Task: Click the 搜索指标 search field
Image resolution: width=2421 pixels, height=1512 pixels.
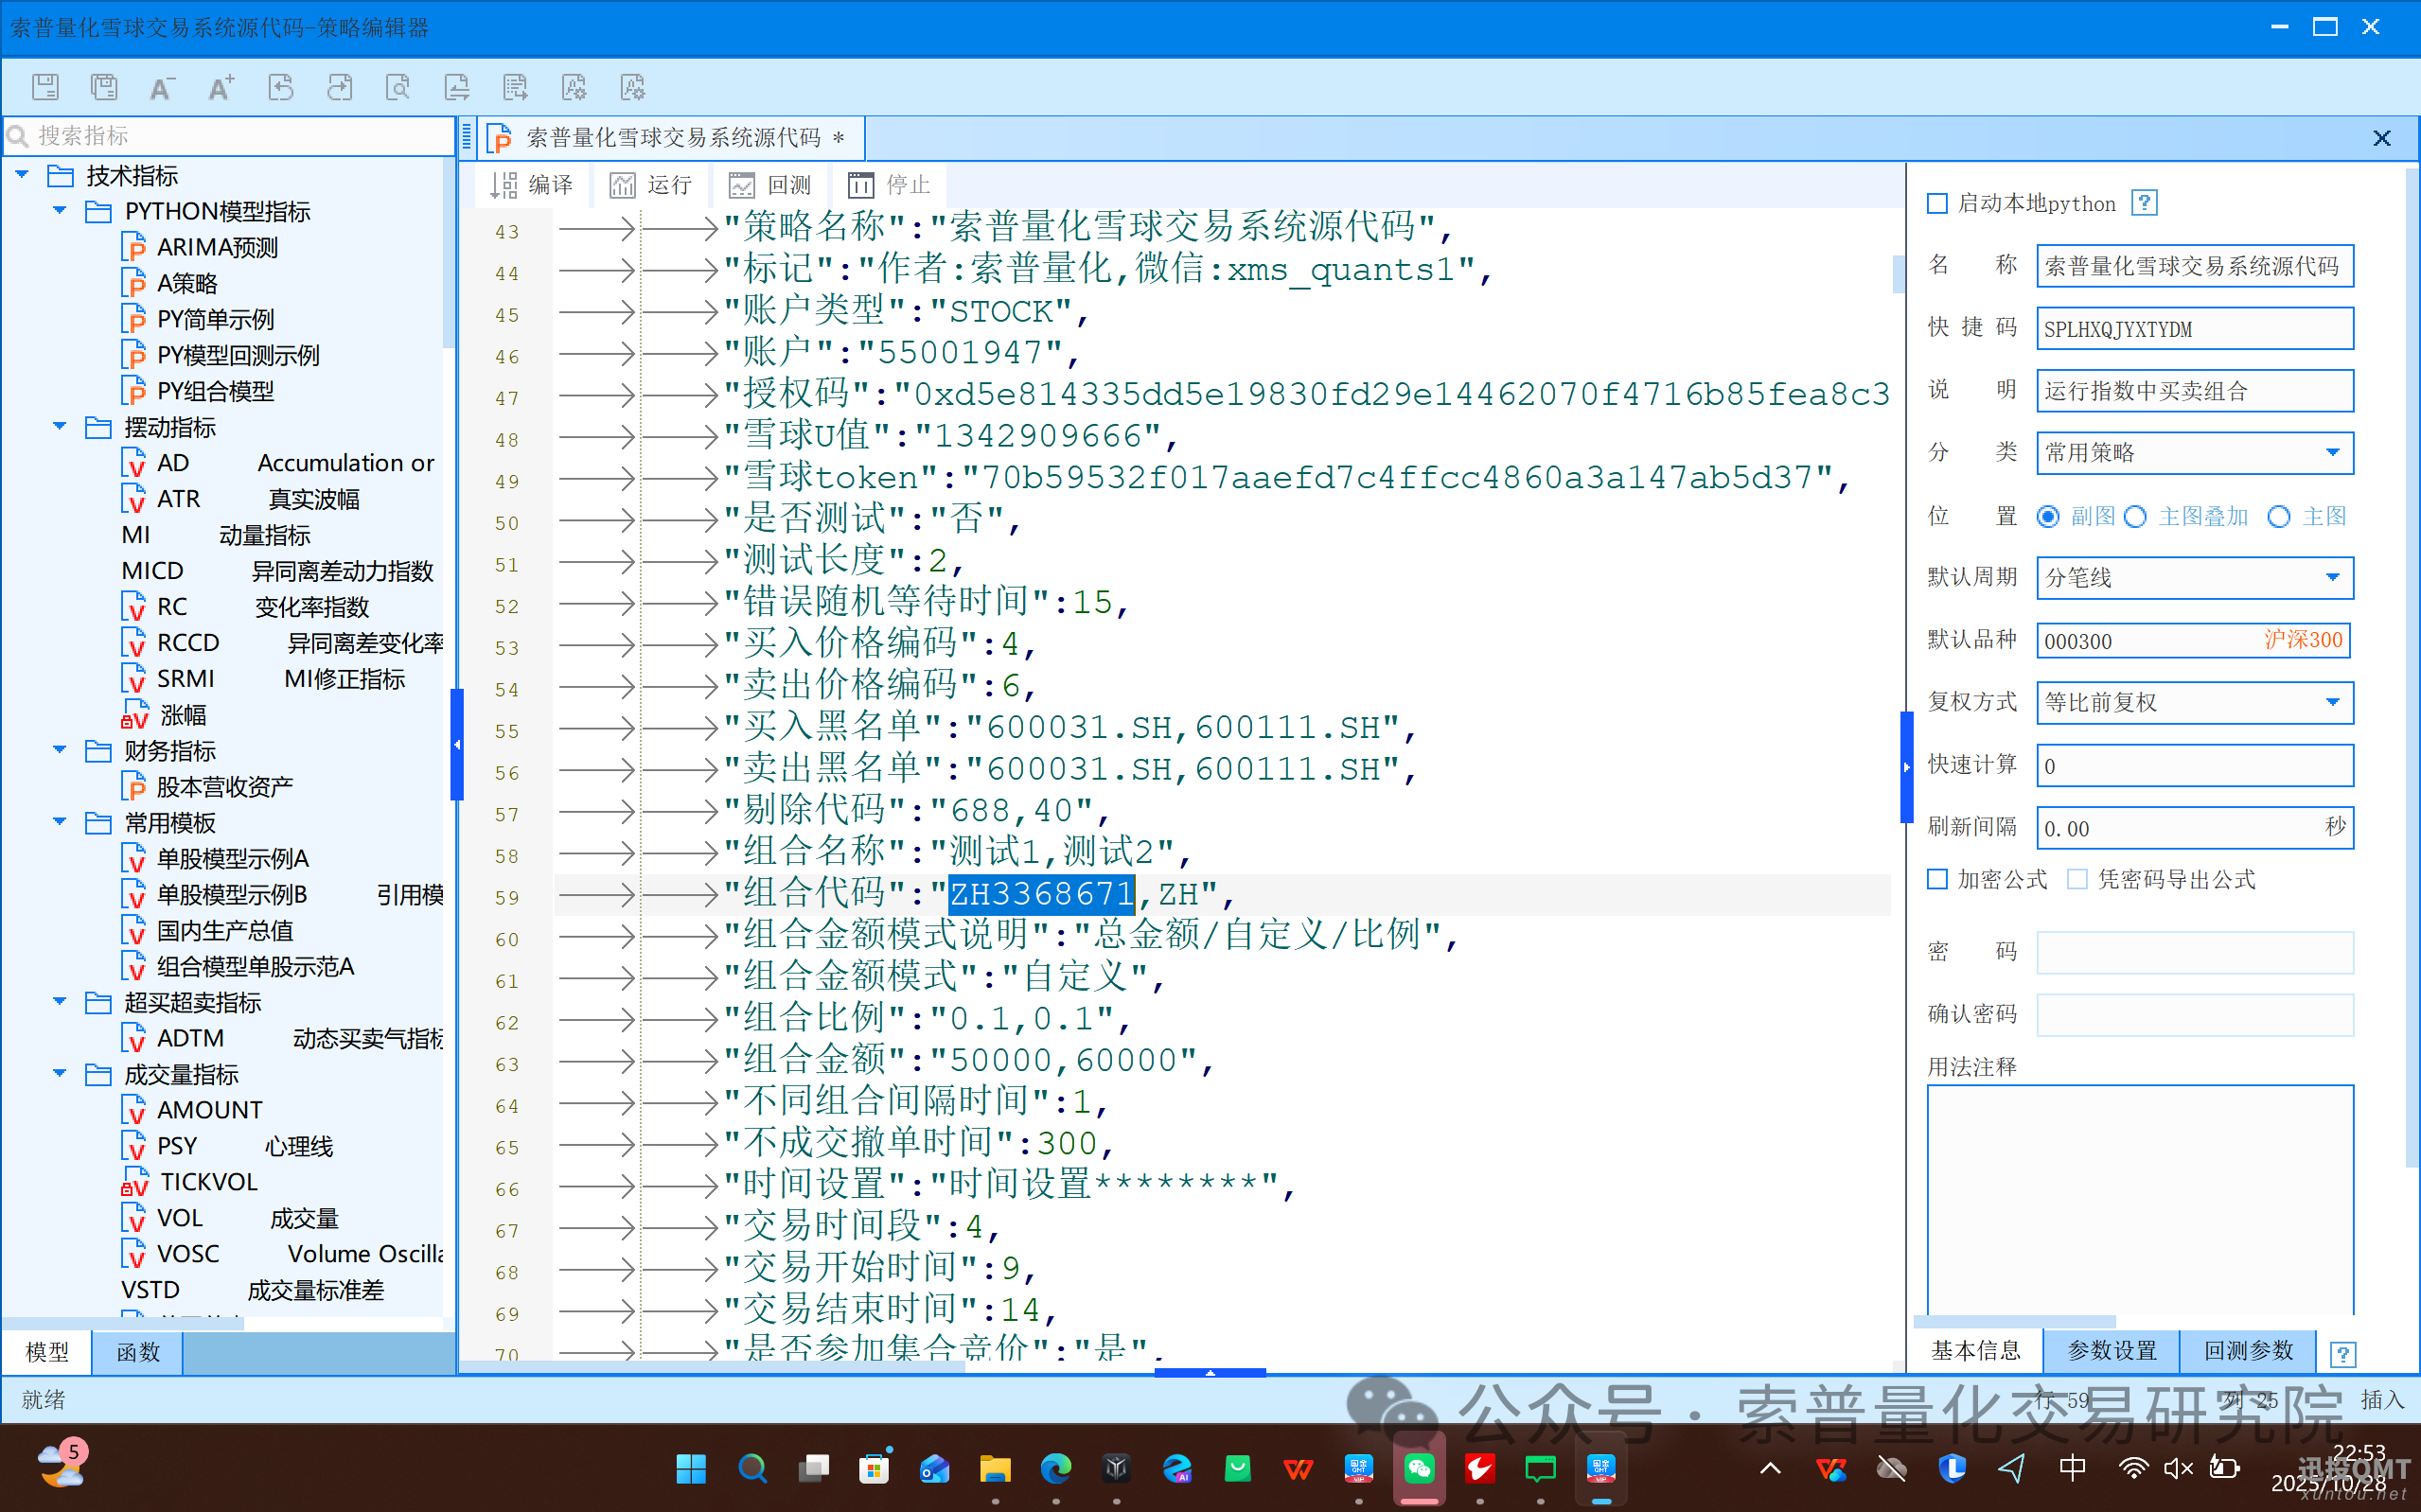Action: coord(230,136)
